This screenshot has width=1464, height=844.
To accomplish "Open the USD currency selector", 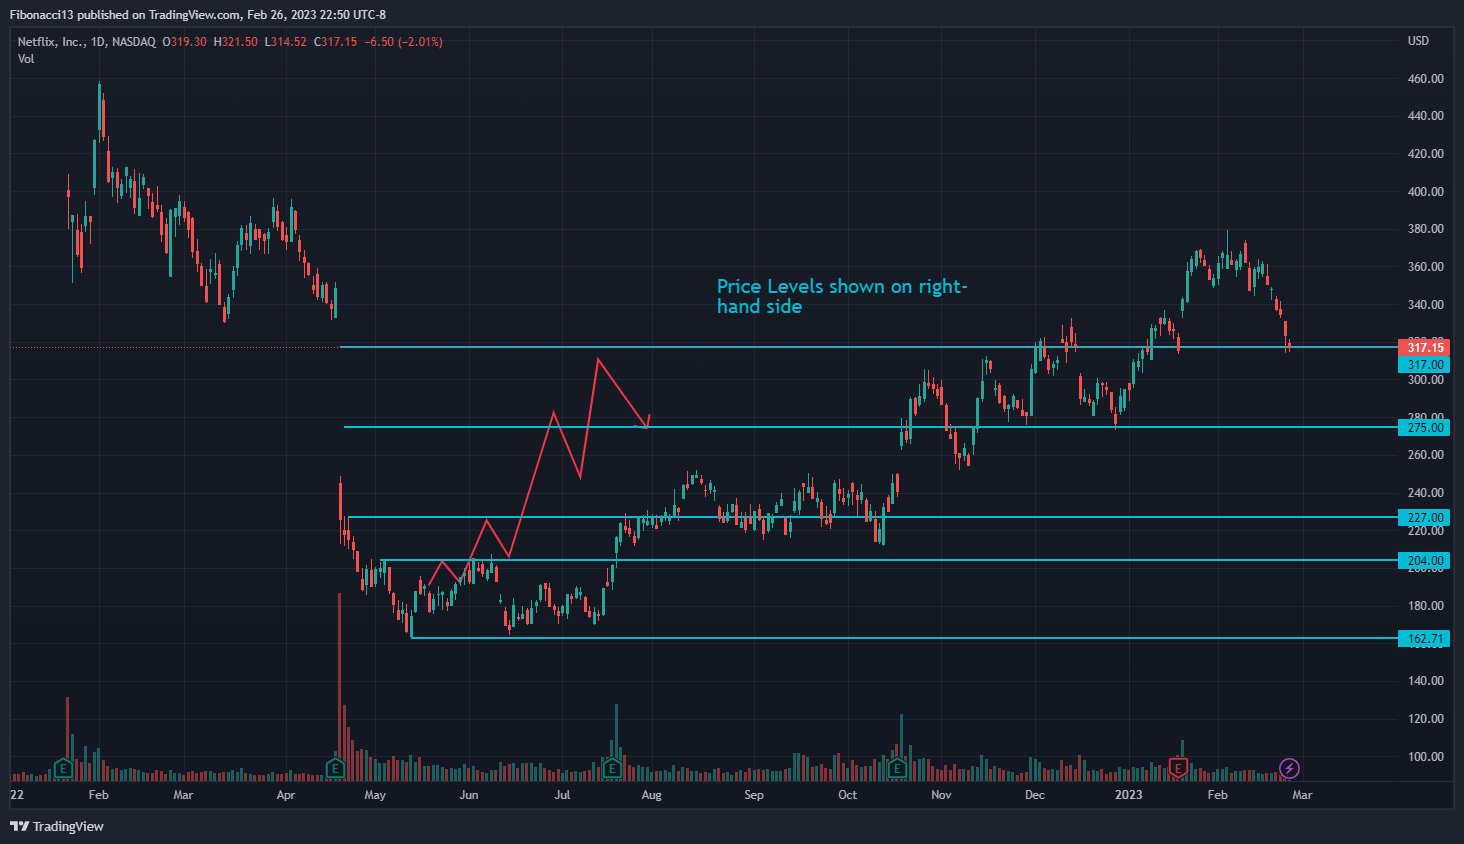I will click(x=1418, y=41).
